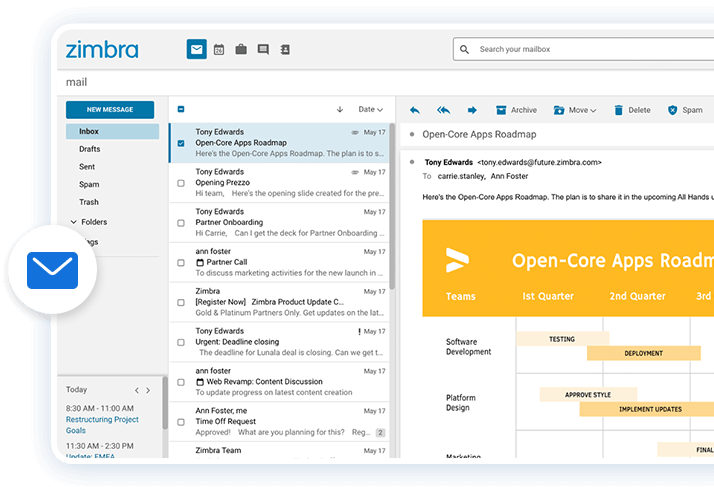Click the mini calendar pane scrollbar

pos(165,403)
